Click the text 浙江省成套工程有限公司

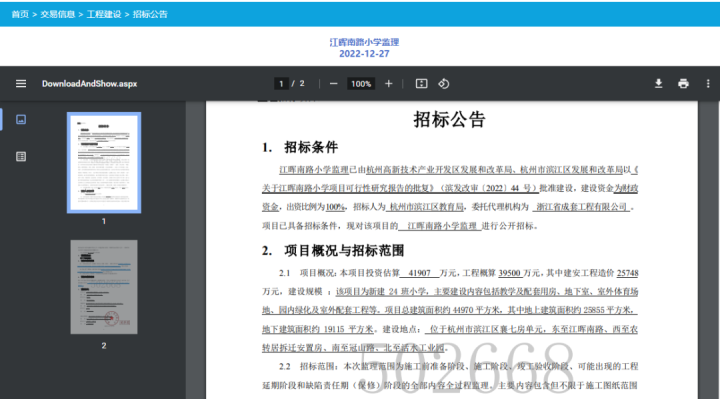point(582,207)
